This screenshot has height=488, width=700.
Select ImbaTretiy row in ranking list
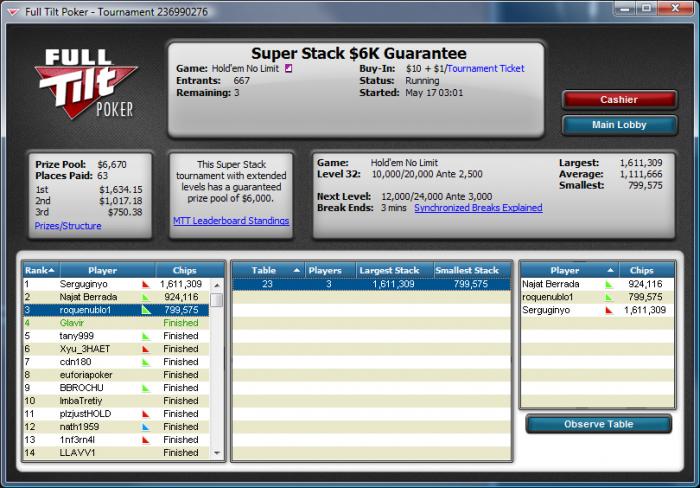point(116,400)
